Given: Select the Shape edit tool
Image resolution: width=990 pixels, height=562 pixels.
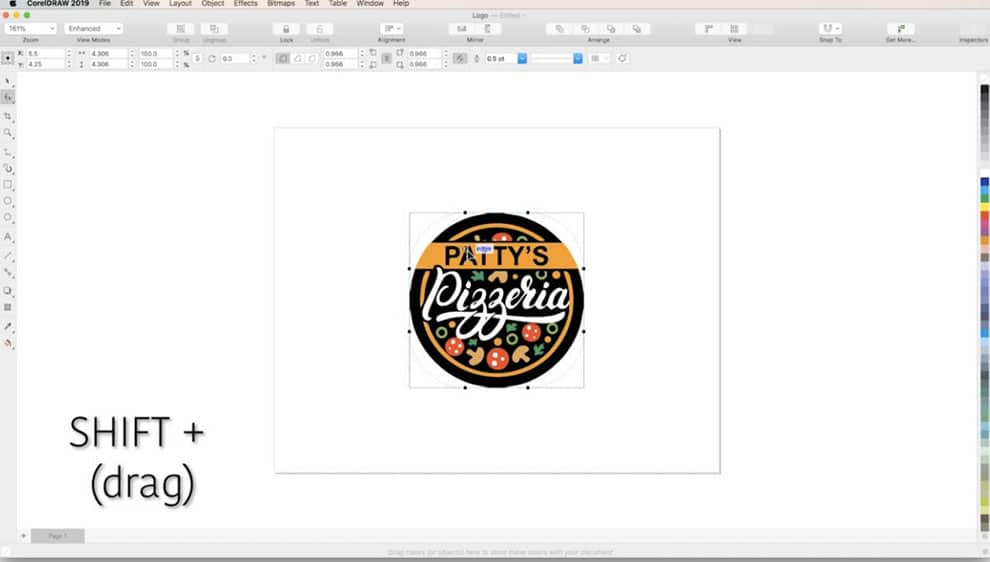Looking at the screenshot, I should point(8,97).
